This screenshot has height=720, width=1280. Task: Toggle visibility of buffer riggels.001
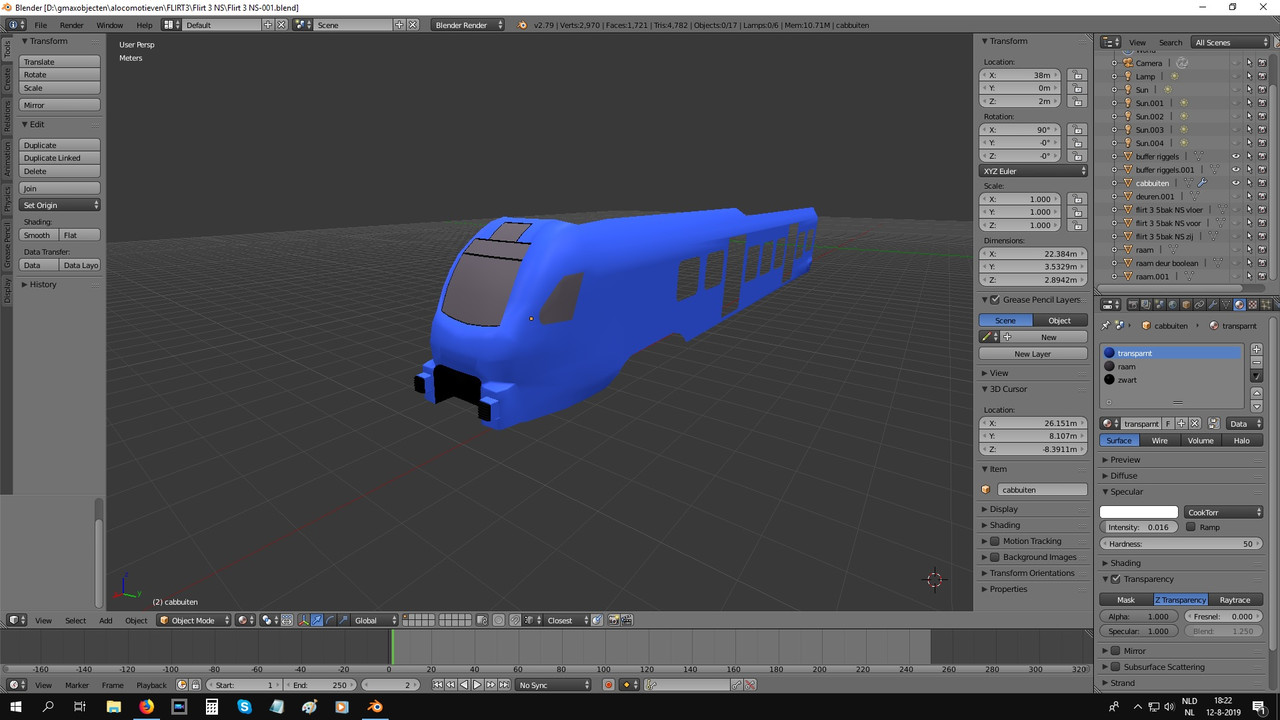(1236, 170)
